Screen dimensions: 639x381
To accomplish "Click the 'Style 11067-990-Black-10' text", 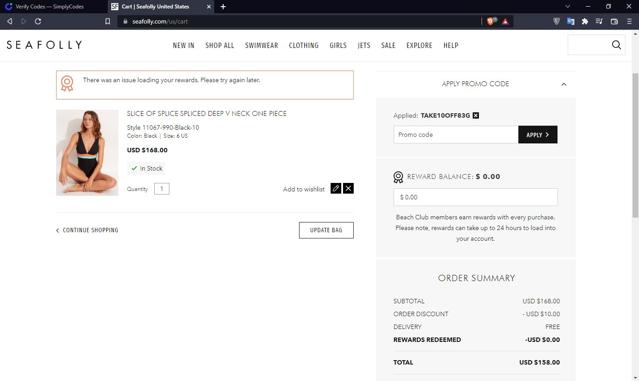I will (163, 128).
